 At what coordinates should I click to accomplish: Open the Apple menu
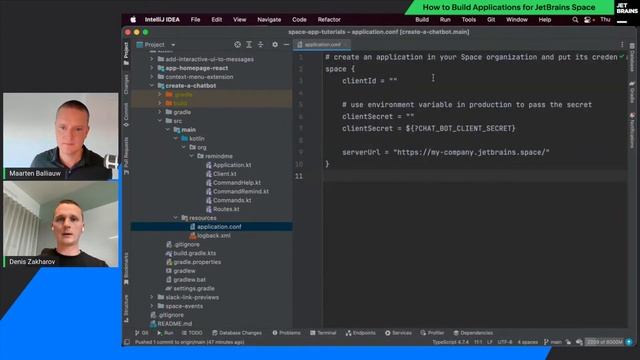(x=133, y=20)
